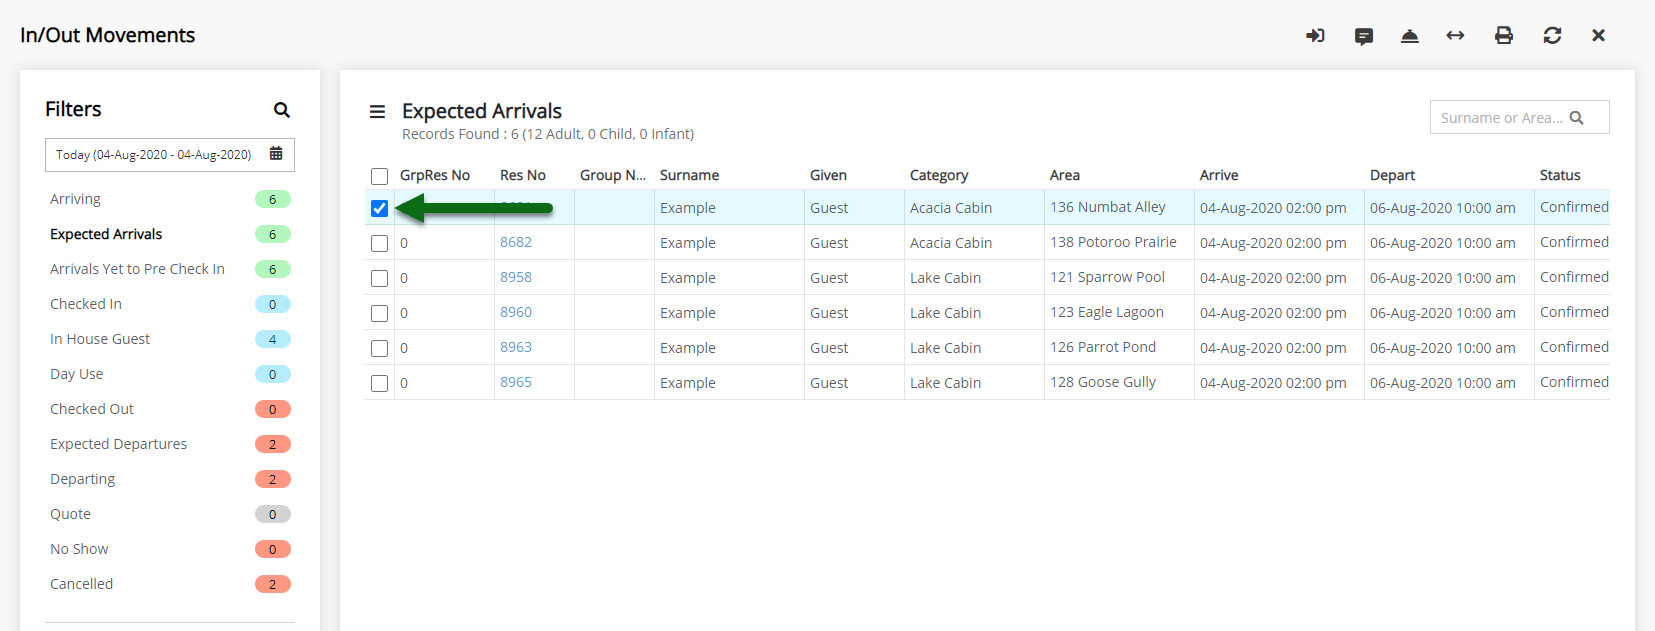This screenshot has width=1655, height=631.
Task: Tick the checkbox for reservation 8960
Action: pos(379,313)
